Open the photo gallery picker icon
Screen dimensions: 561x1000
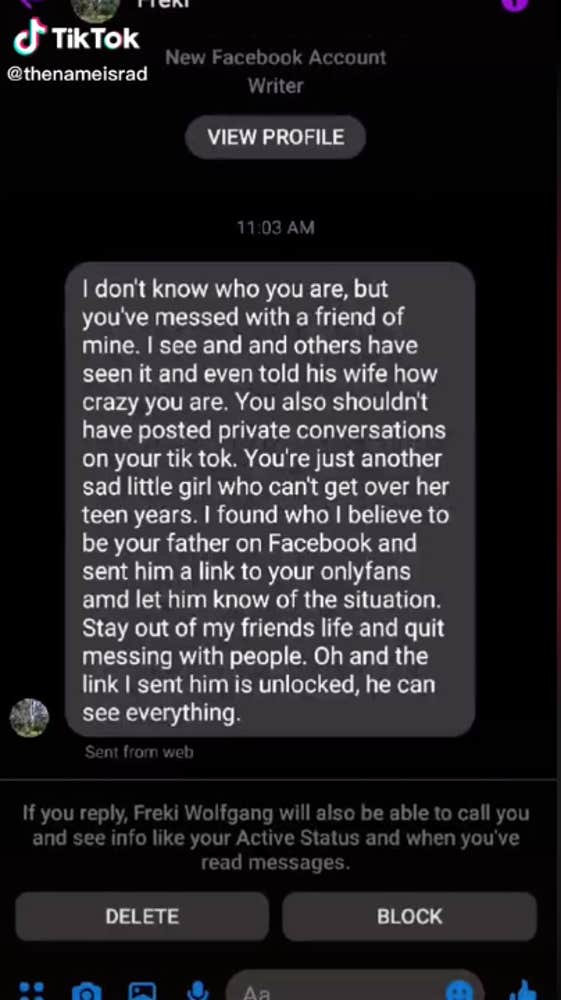(x=142, y=992)
